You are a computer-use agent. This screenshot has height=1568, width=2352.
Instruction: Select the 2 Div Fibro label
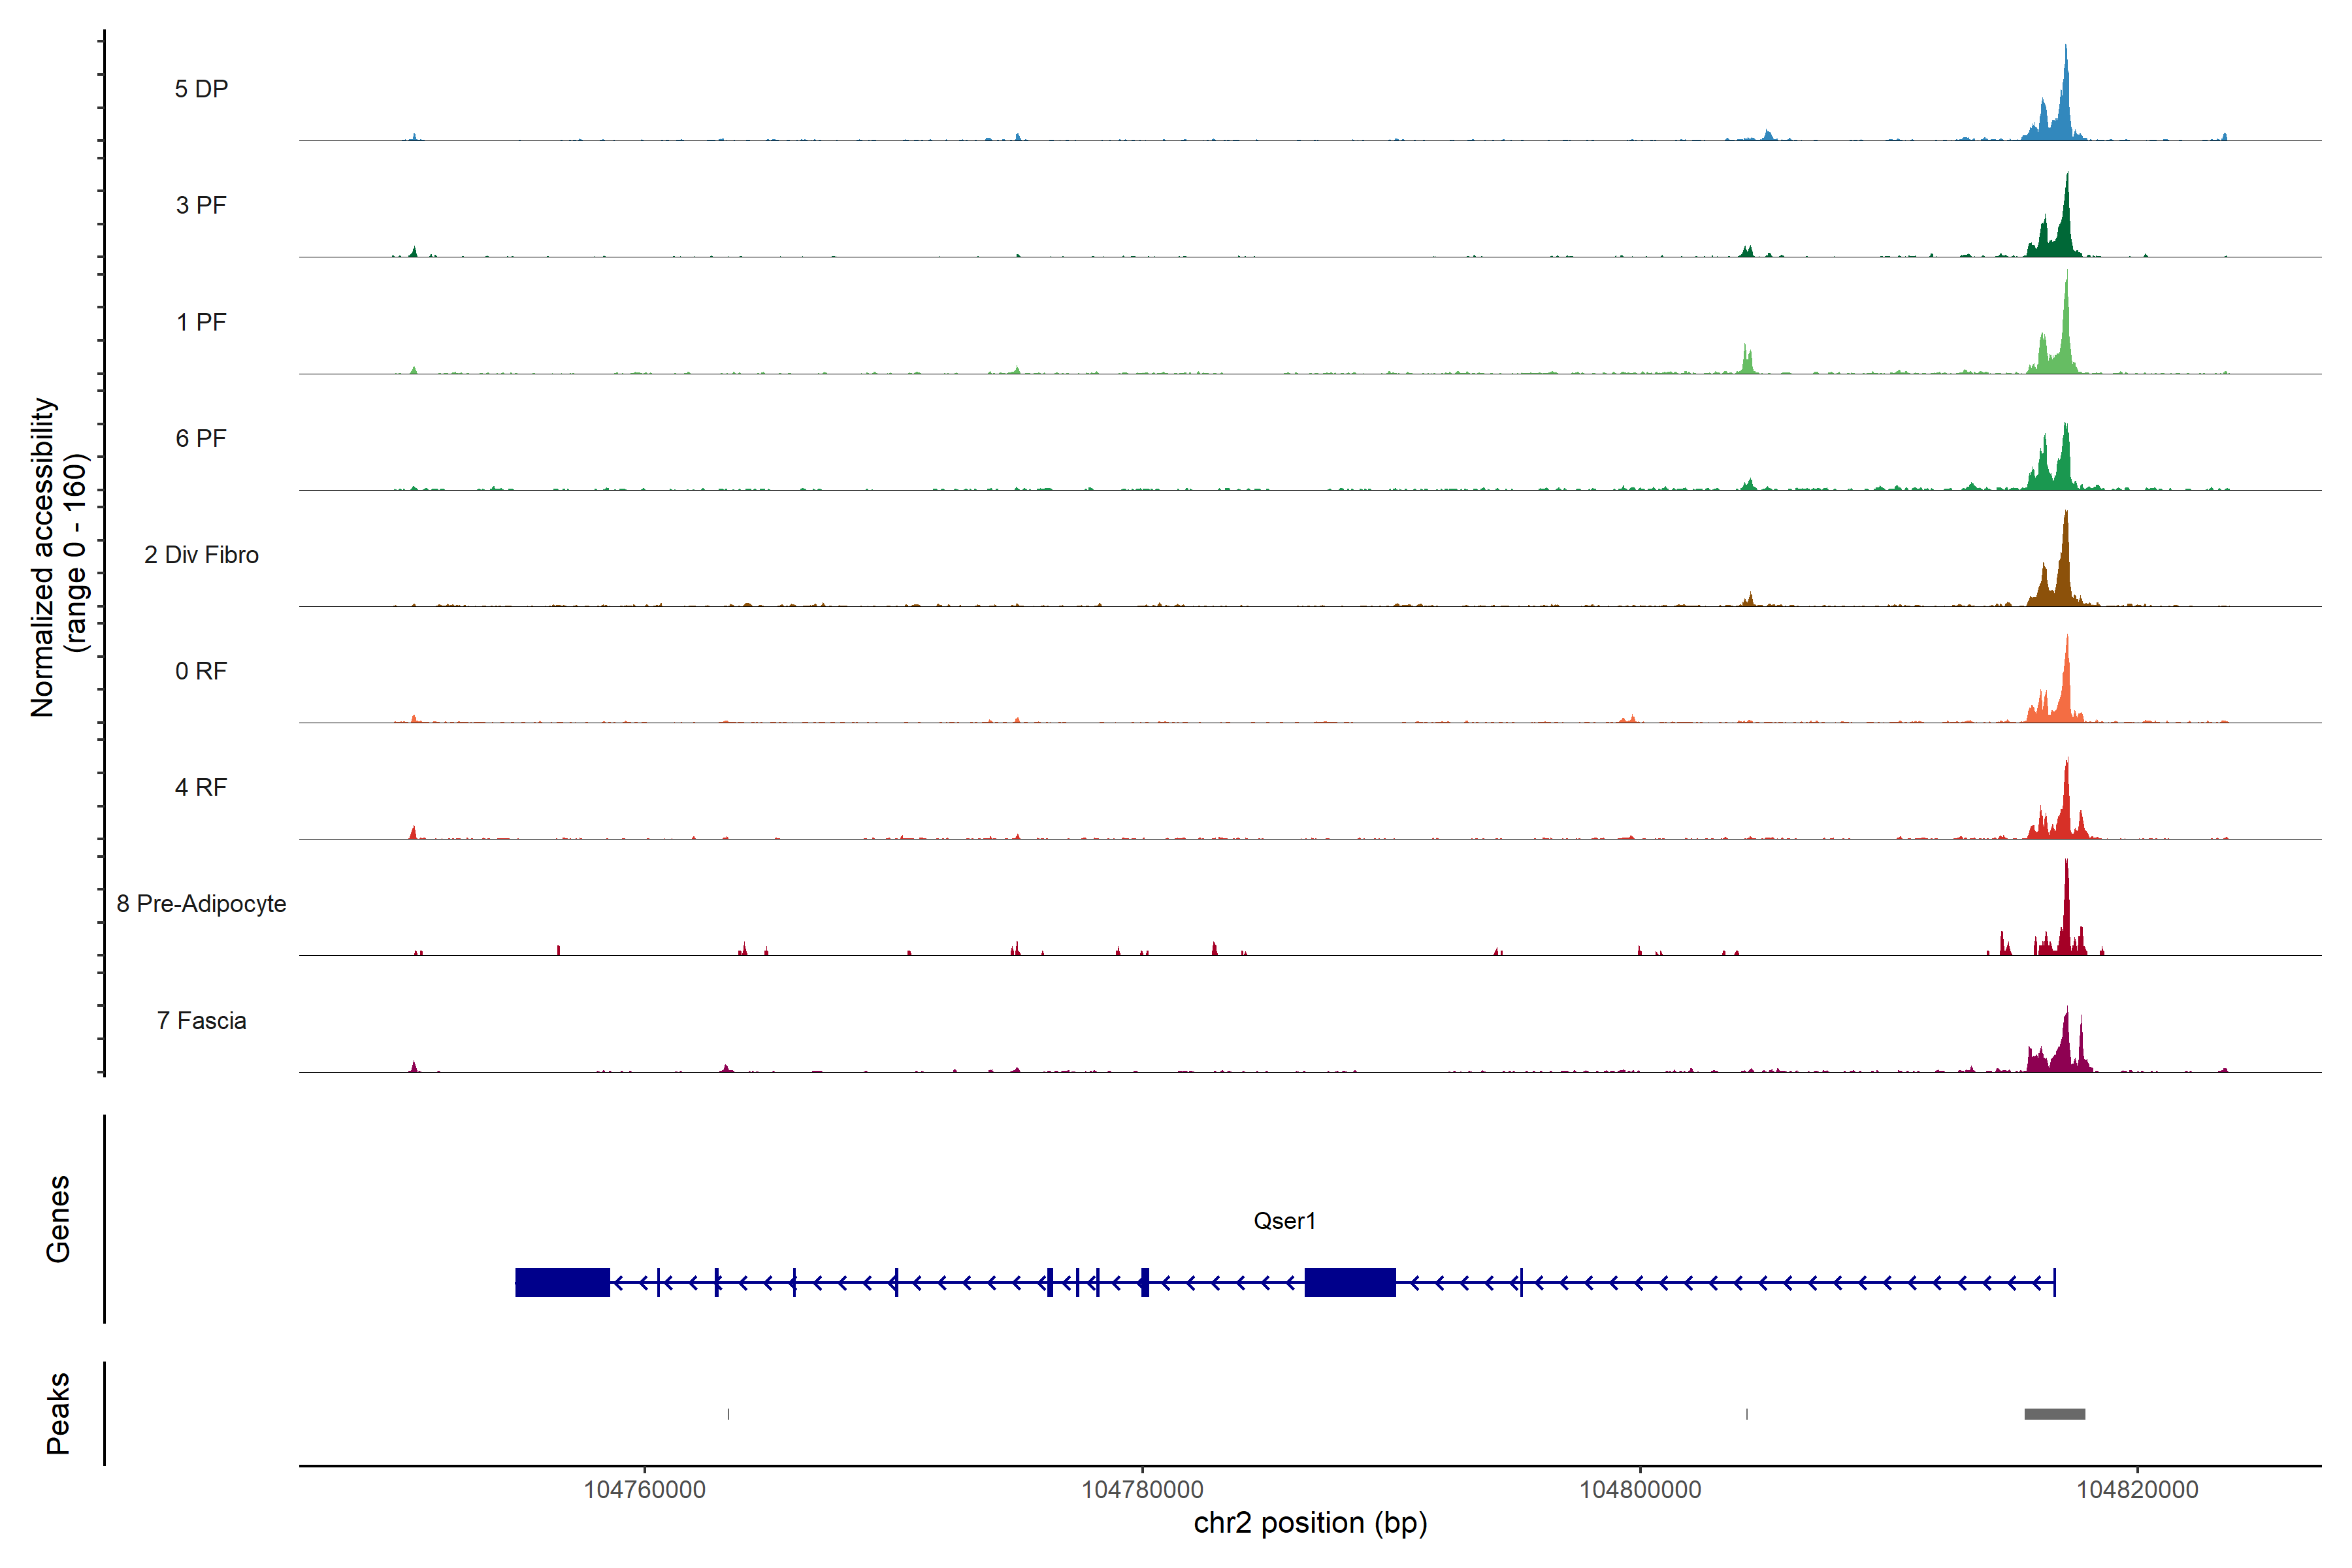coord(201,555)
